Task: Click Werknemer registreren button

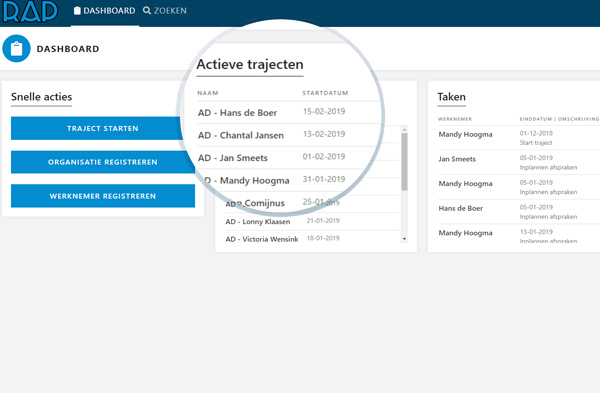Action: (103, 196)
